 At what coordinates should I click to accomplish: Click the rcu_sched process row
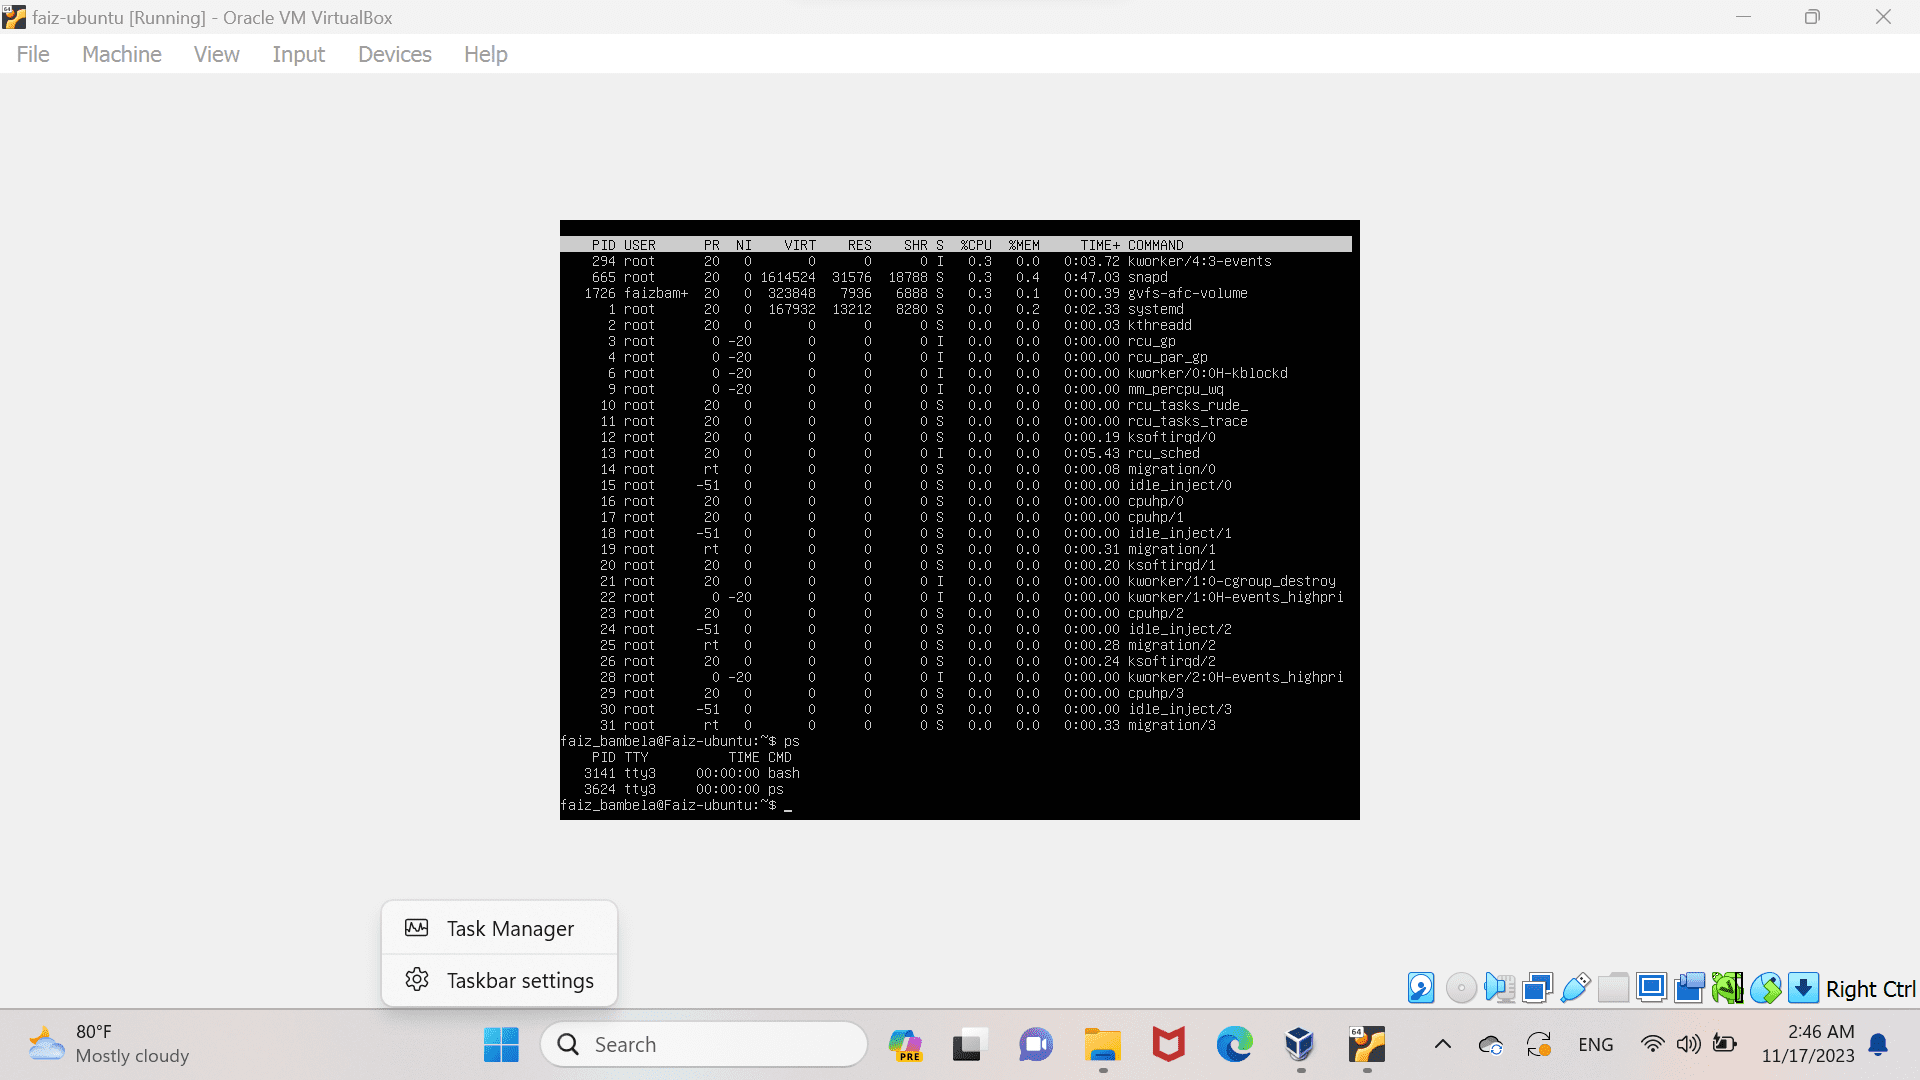pyautogui.click(x=956, y=453)
